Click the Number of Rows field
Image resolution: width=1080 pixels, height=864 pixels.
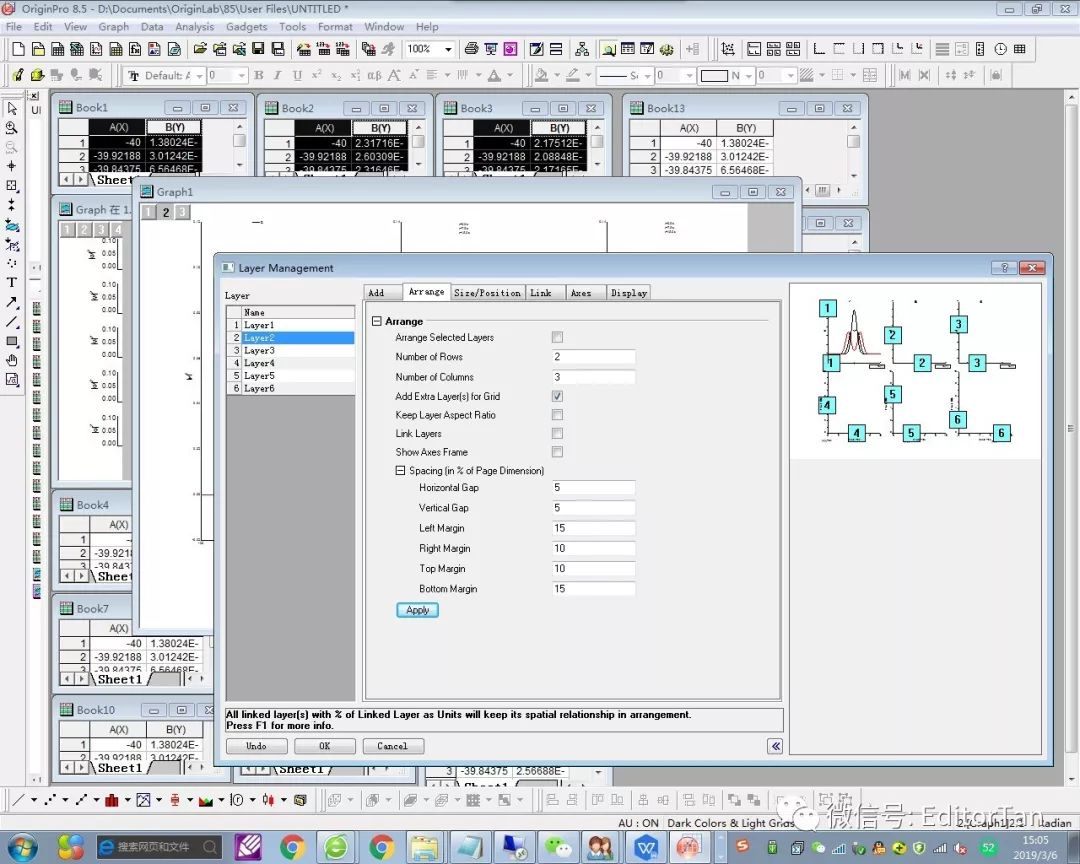pos(593,357)
